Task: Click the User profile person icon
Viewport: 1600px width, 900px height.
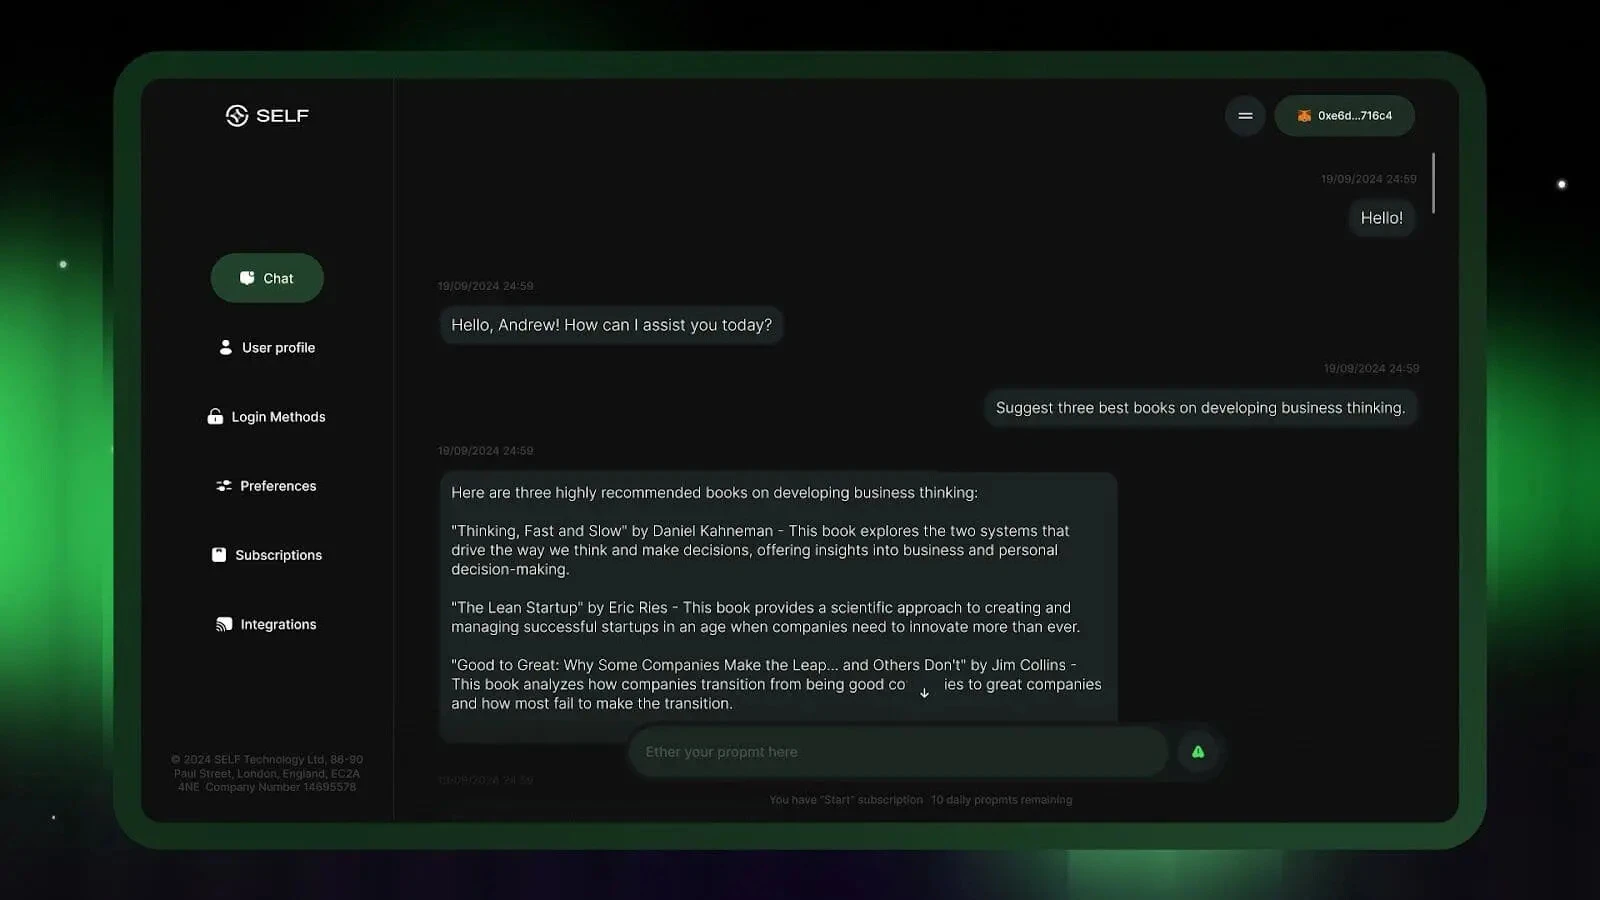Action: coord(225,347)
